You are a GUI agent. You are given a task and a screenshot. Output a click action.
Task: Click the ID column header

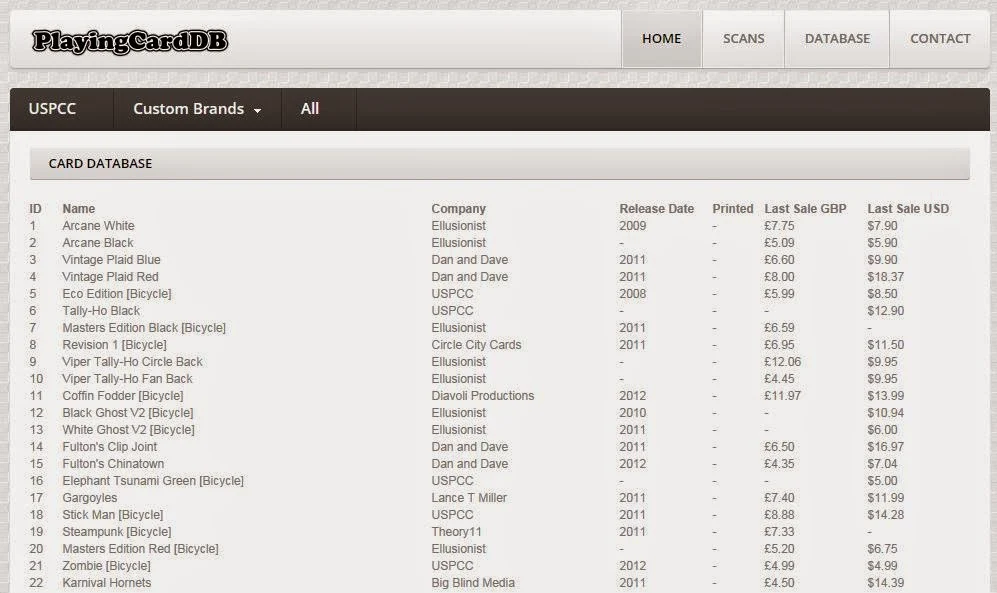pos(36,208)
